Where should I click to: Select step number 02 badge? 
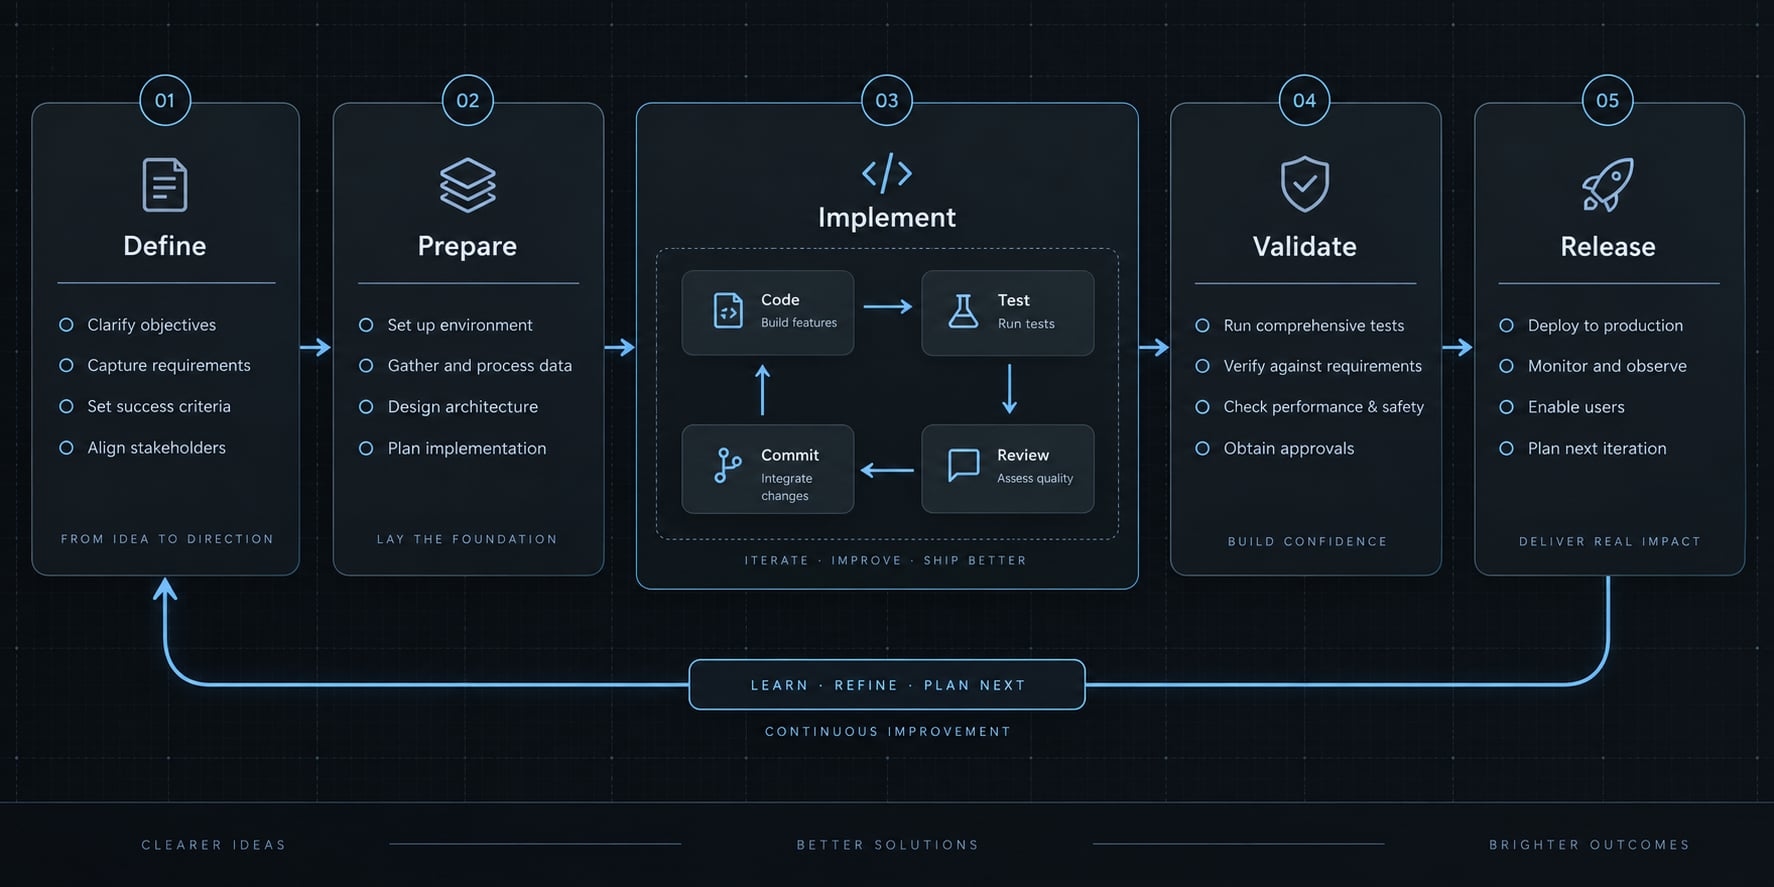pos(467,100)
